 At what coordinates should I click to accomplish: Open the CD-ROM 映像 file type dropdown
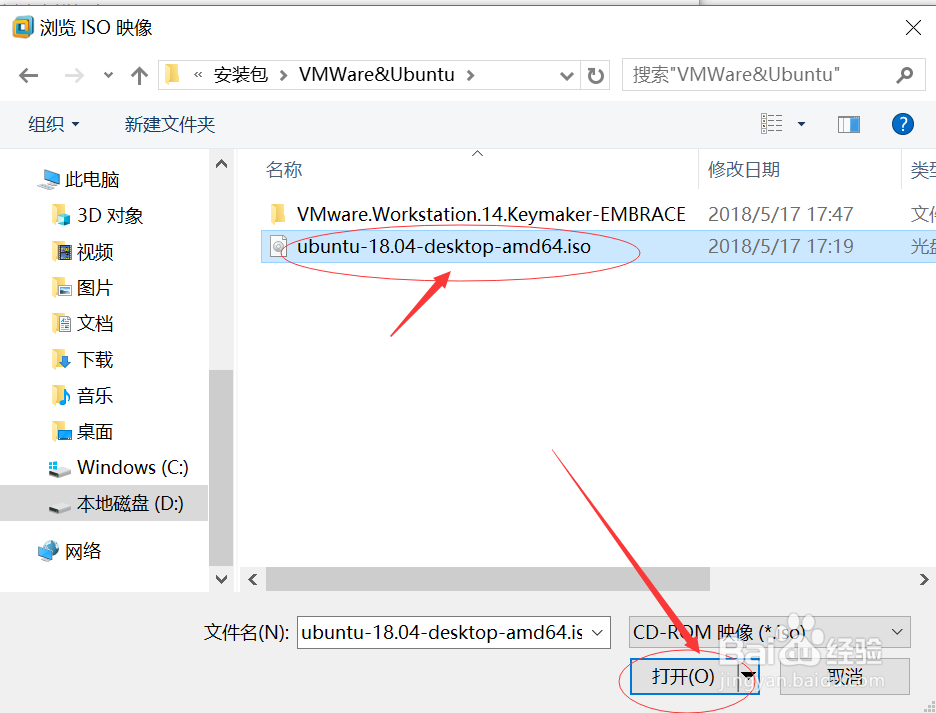click(x=769, y=632)
